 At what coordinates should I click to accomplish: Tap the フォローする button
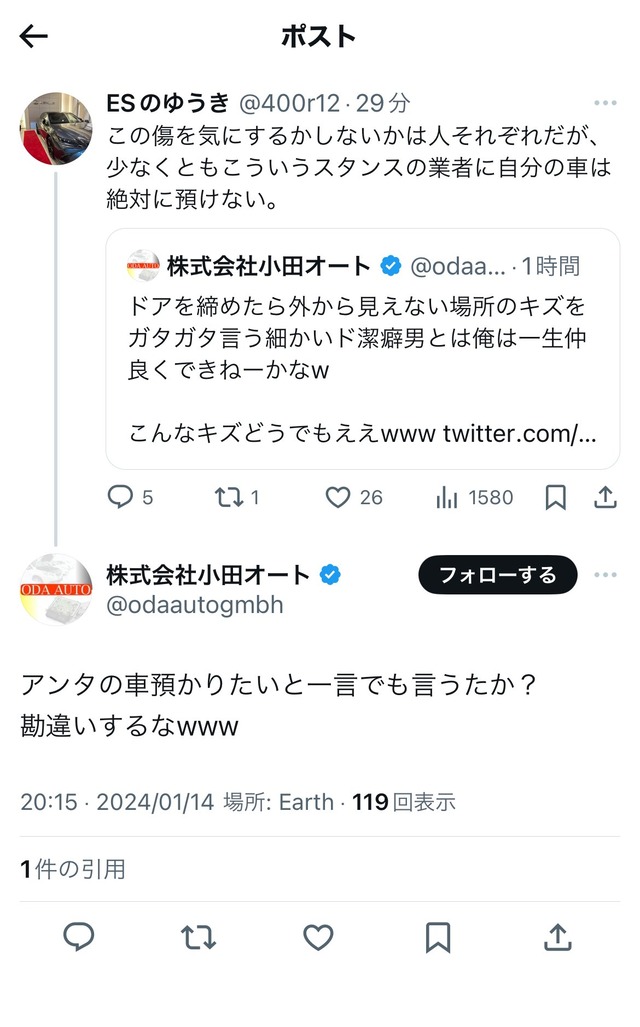[497, 575]
